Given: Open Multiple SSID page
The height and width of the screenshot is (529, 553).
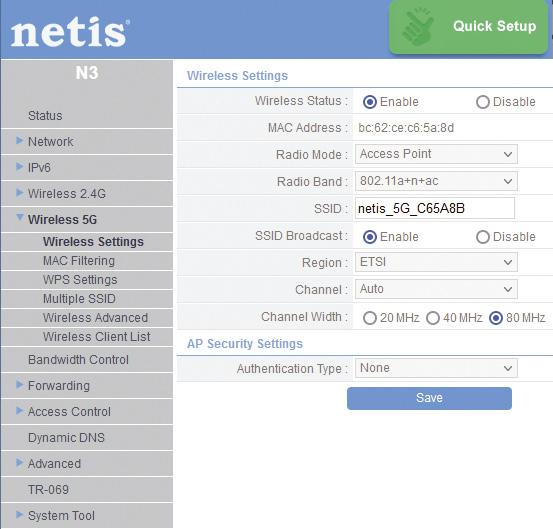Looking at the screenshot, I should point(79,299).
